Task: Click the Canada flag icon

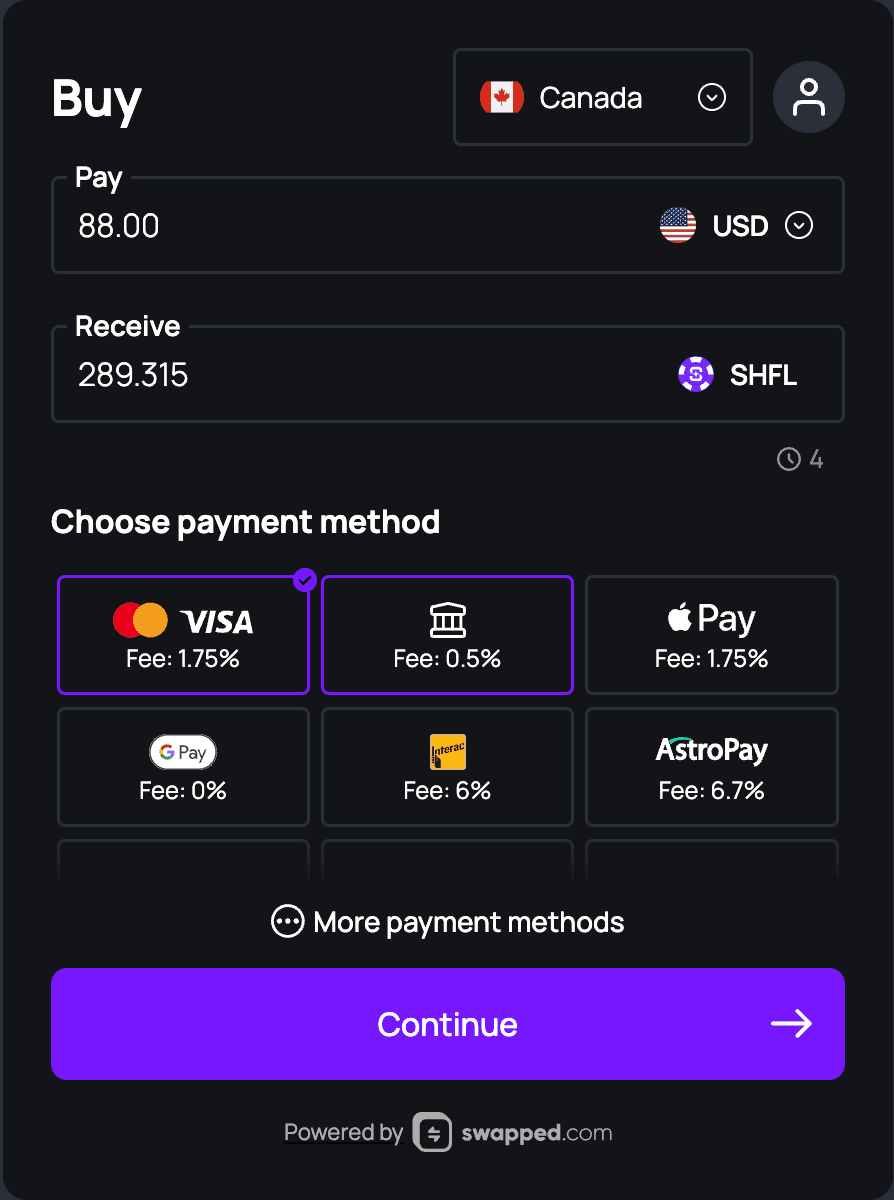Action: tap(502, 97)
